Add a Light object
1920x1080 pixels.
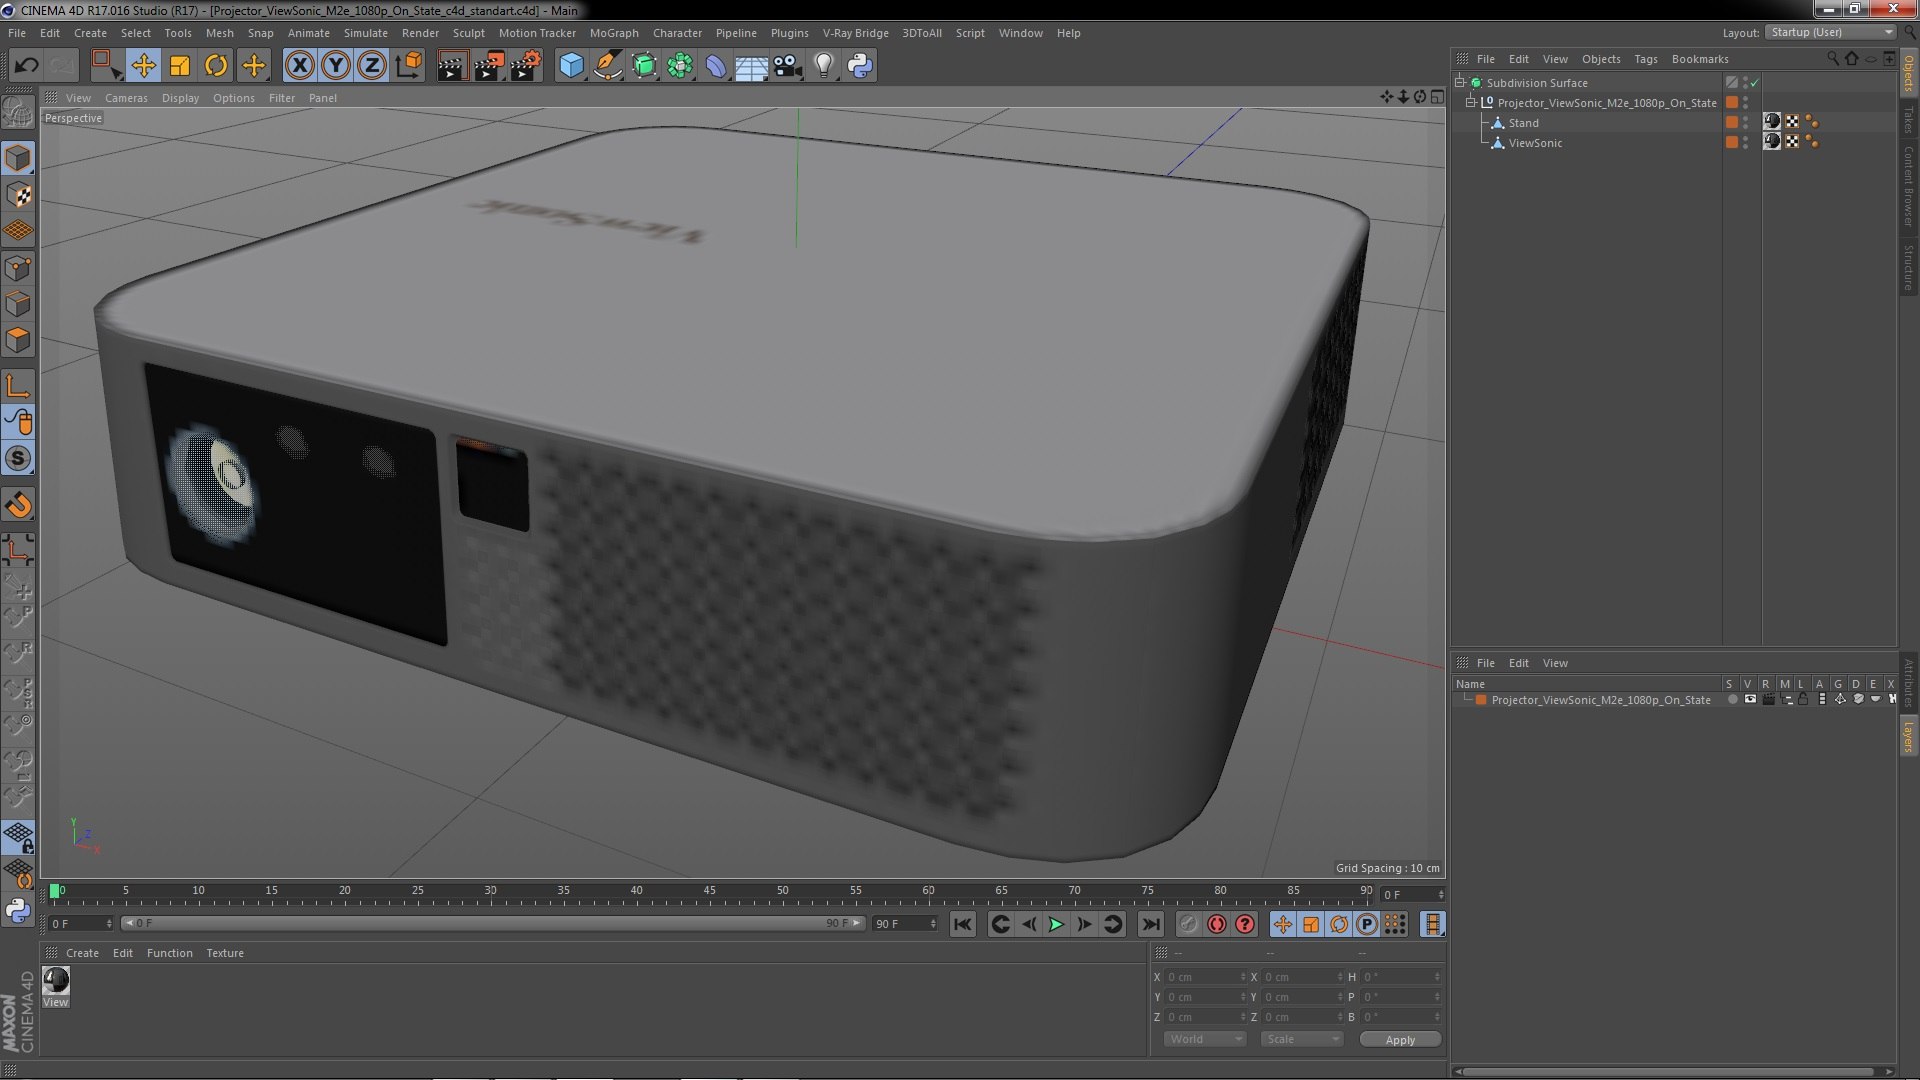(x=824, y=66)
